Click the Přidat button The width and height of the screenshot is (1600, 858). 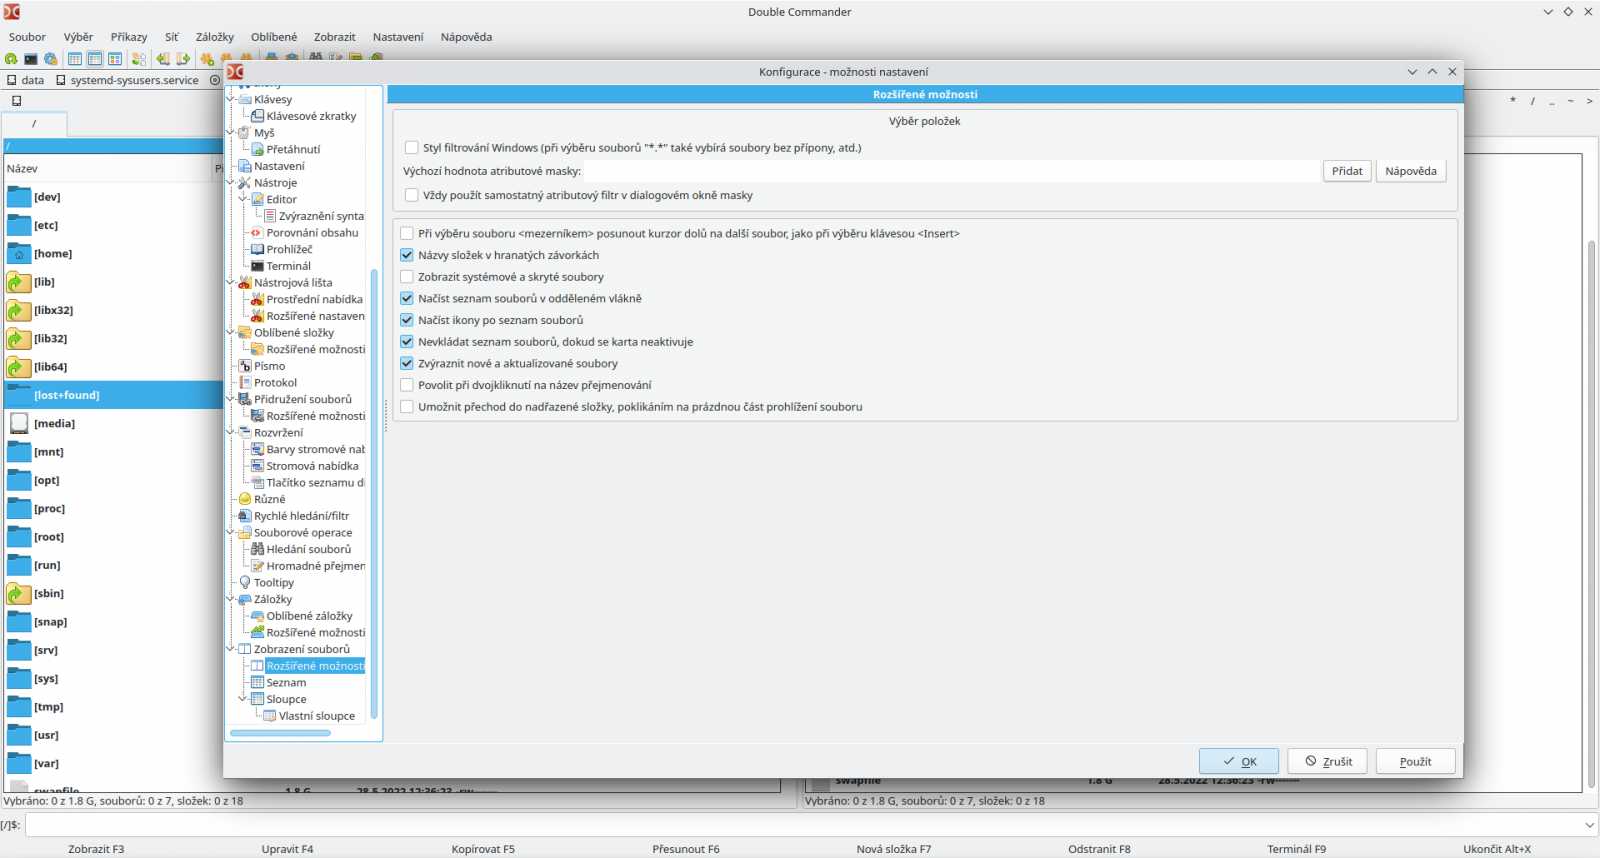pyautogui.click(x=1347, y=171)
